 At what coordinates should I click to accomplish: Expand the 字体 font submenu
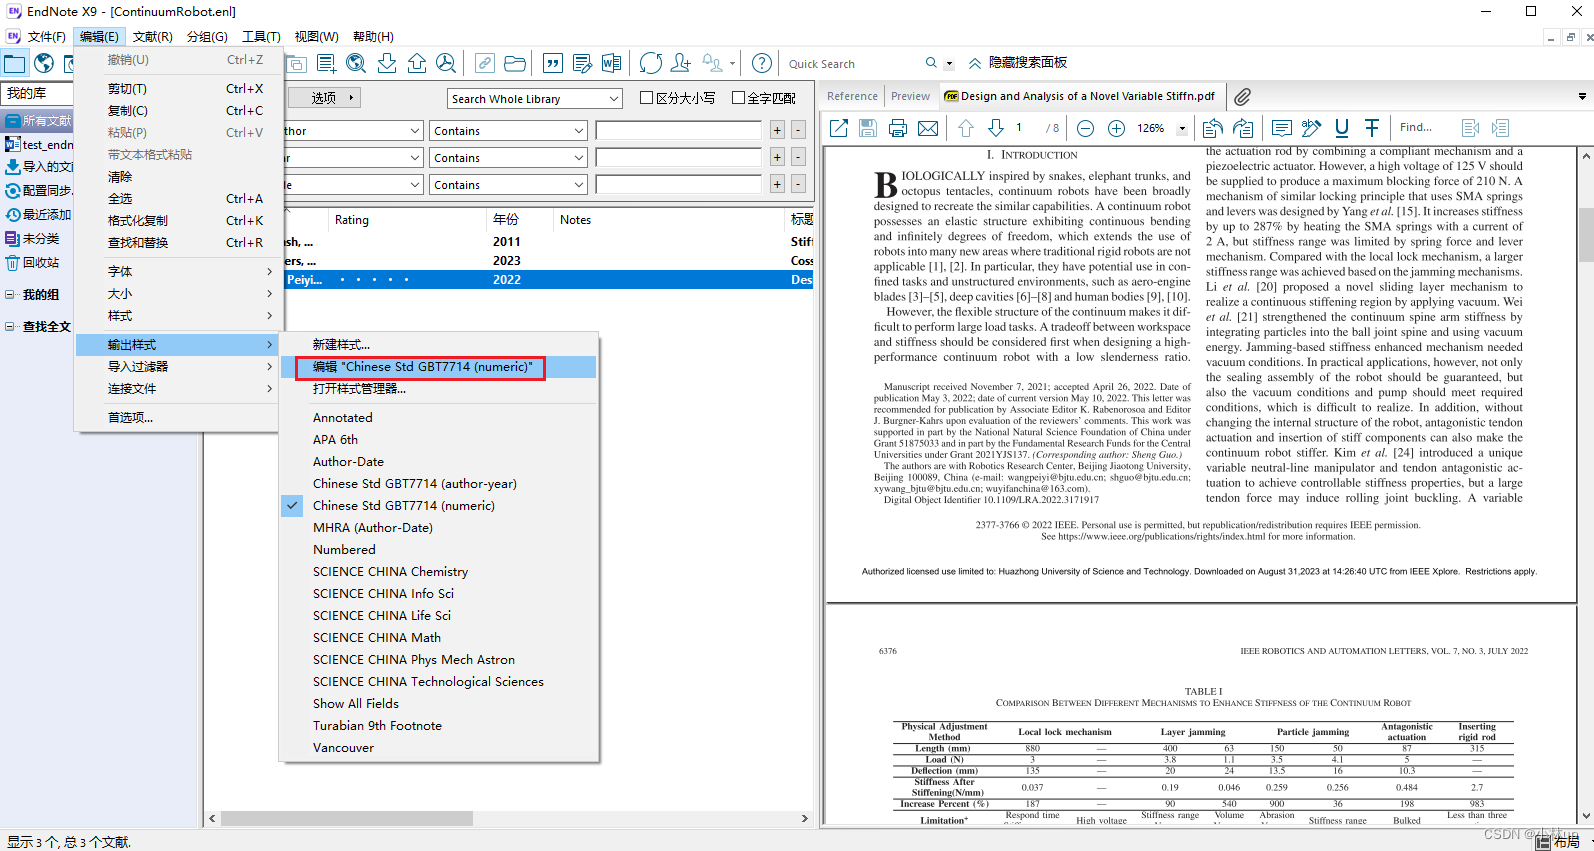180,272
